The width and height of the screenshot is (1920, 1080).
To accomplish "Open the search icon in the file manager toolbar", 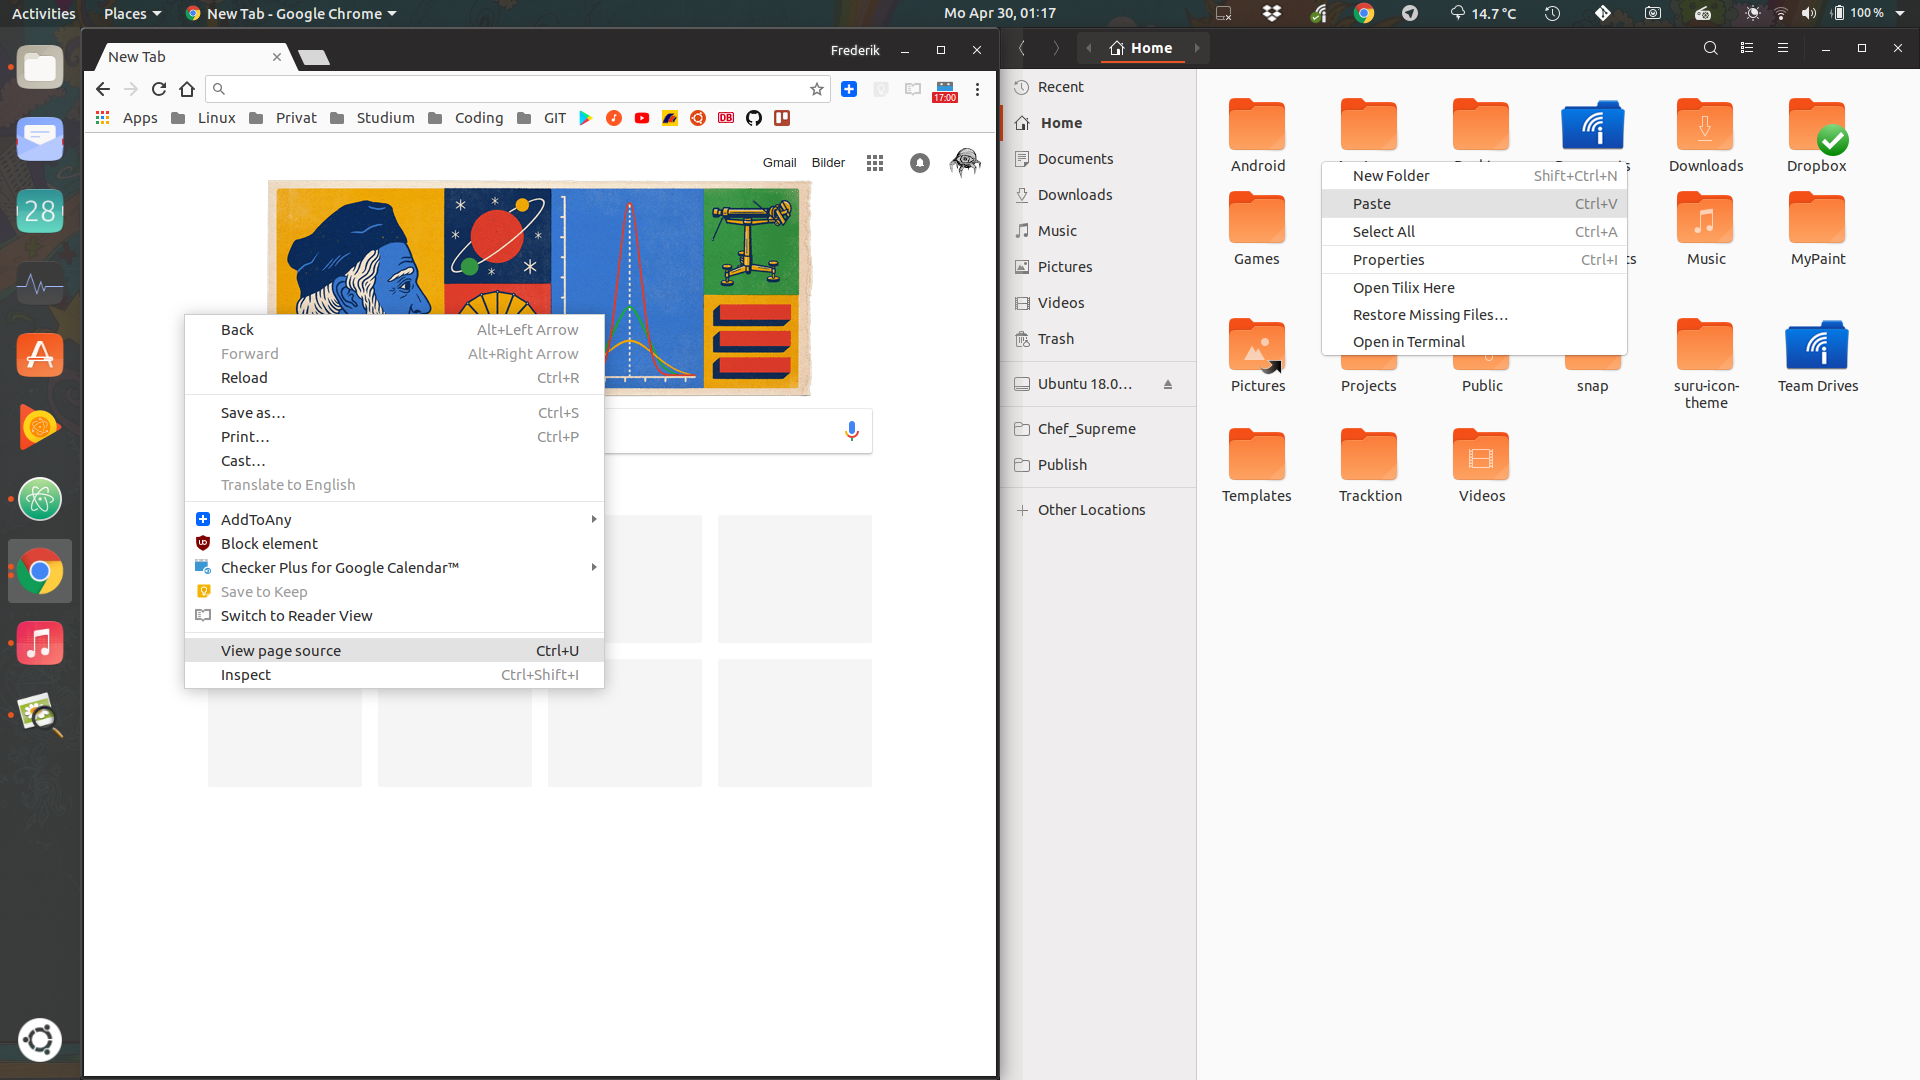I will coord(1711,47).
